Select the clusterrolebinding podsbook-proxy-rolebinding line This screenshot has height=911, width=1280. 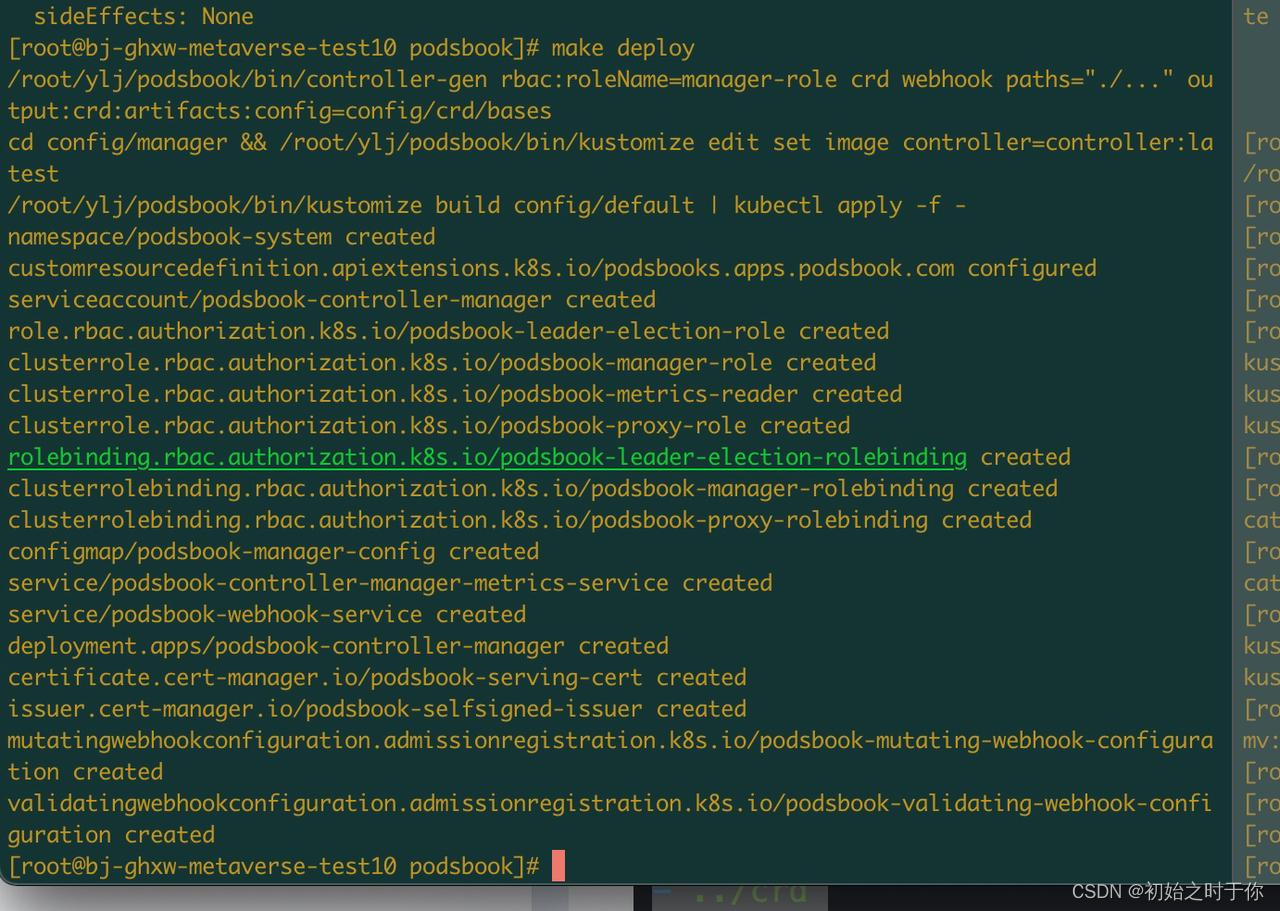(520, 520)
